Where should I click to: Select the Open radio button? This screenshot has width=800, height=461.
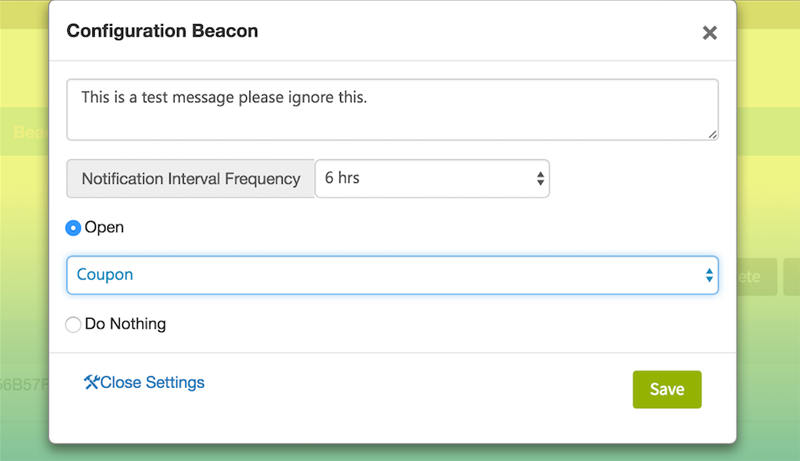(73, 228)
